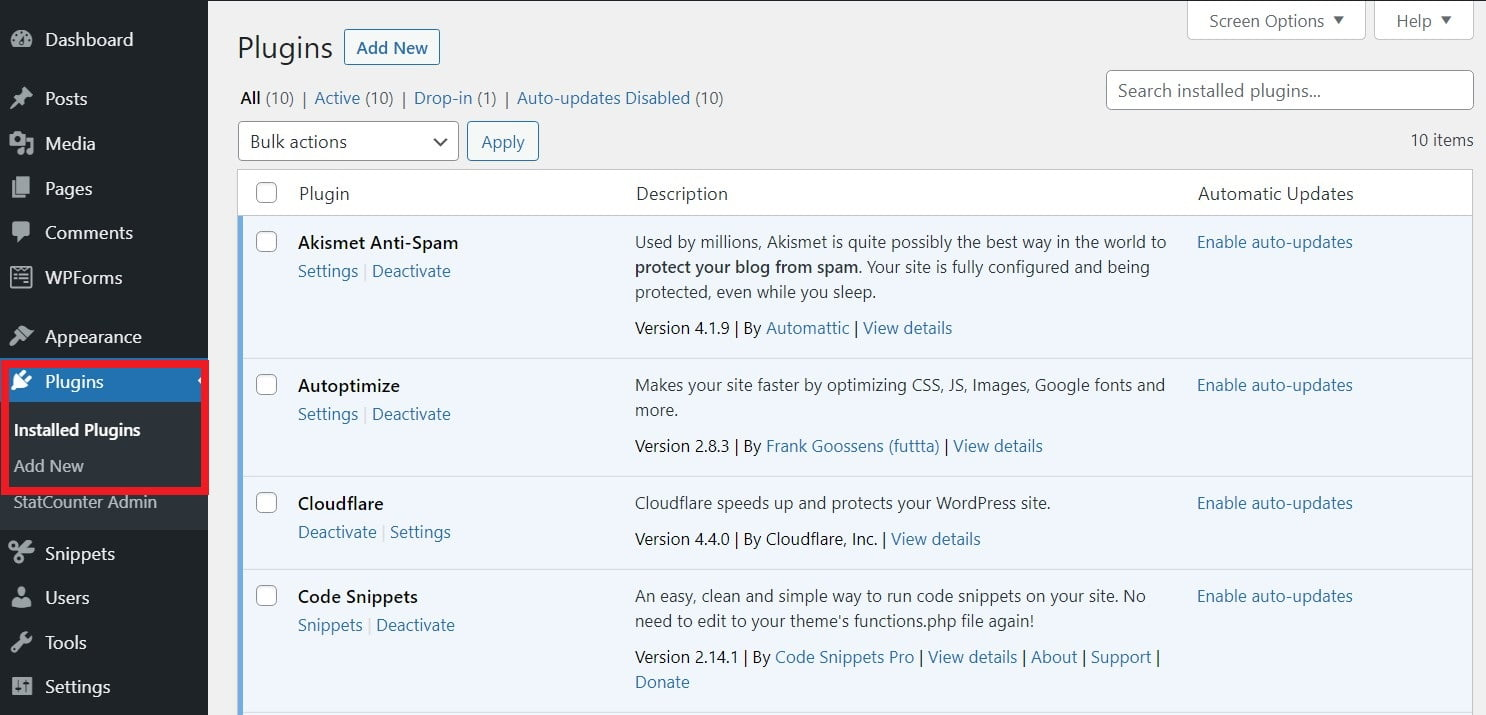The height and width of the screenshot is (715, 1486).
Task: Filter plugins by Drop-in (1)
Action: click(455, 98)
